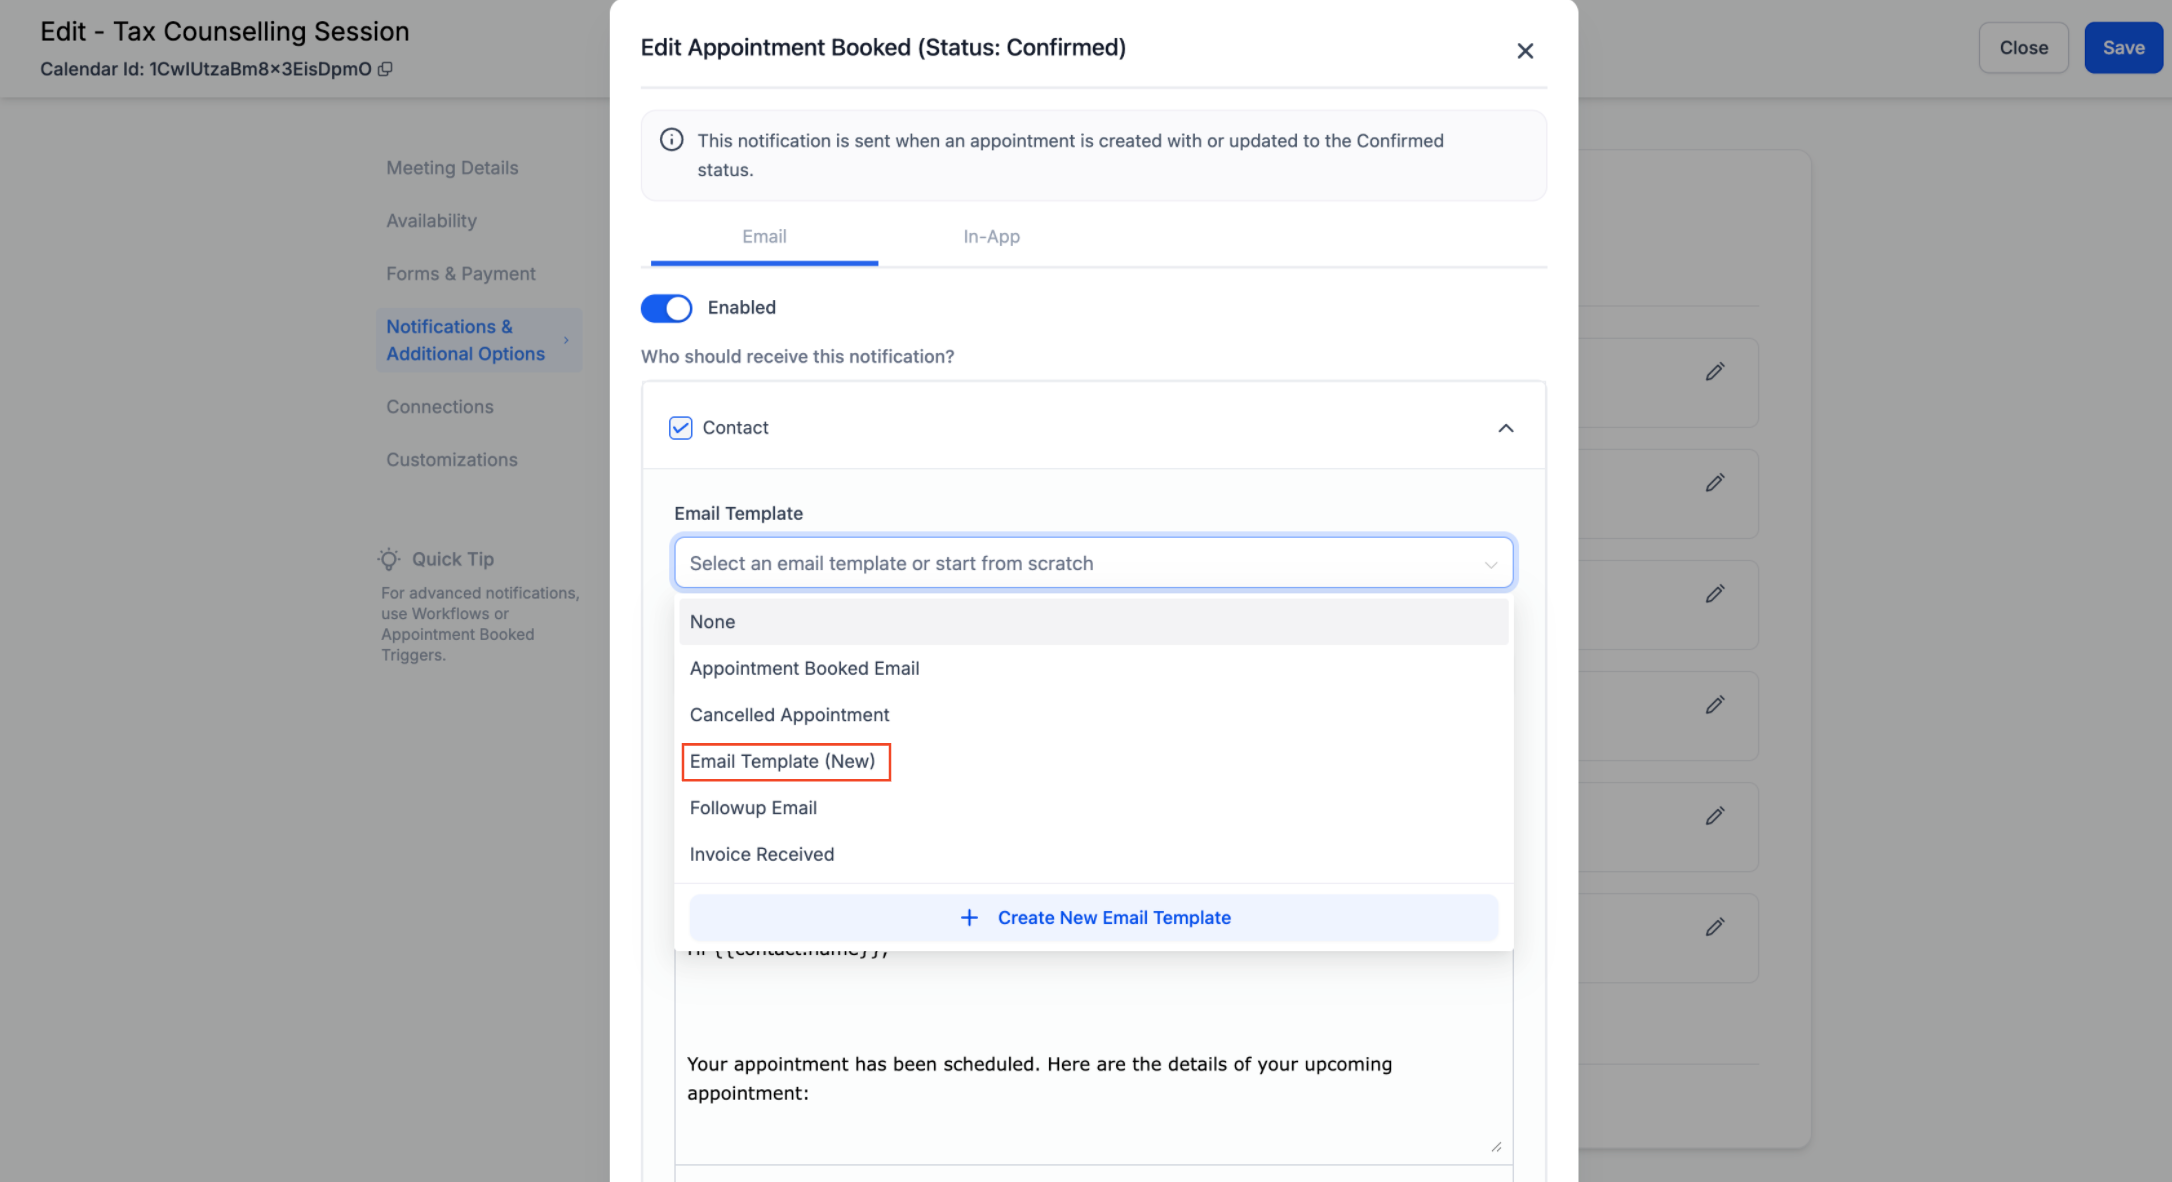Collapse the Contact section chevron
The width and height of the screenshot is (2172, 1182).
tap(1505, 428)
